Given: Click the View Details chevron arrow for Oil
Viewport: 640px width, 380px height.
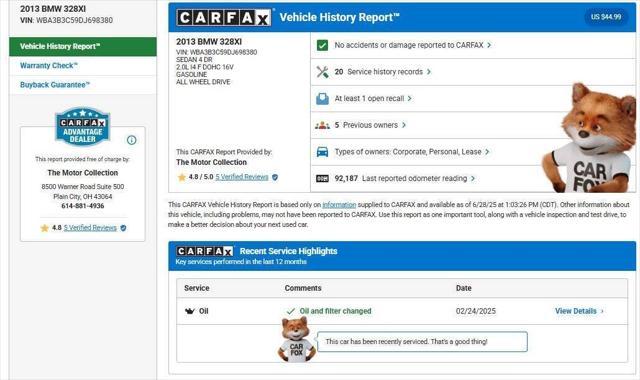Looking at the screenshot, I should tap(602, 311).
